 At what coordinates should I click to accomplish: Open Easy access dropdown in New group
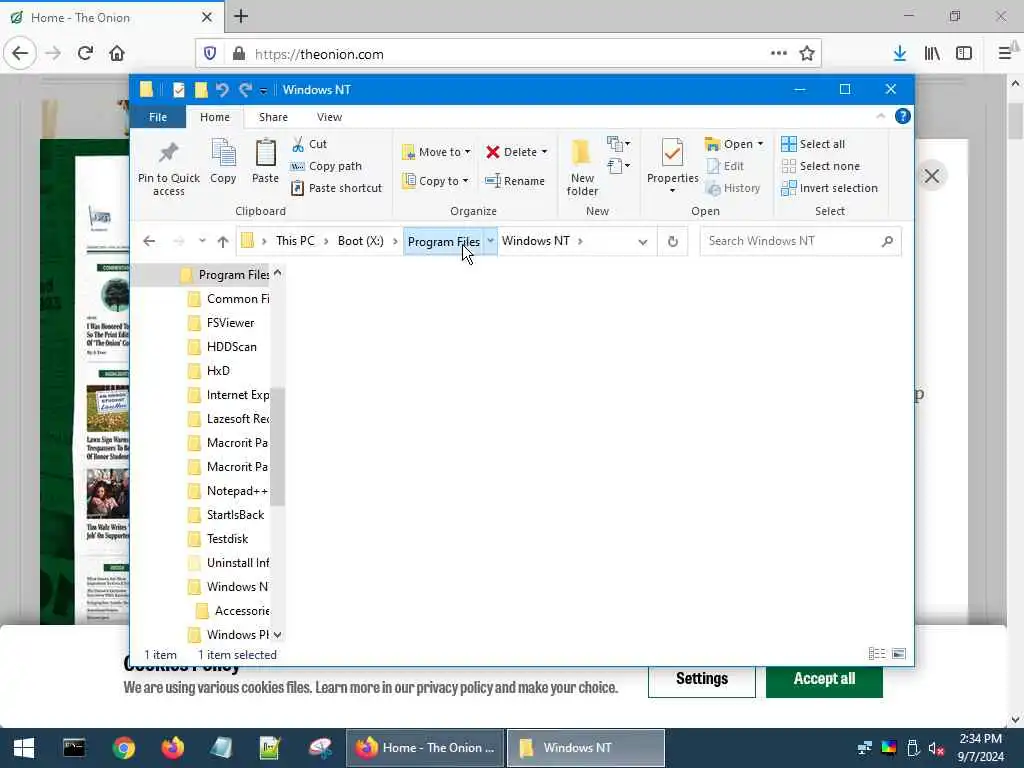click(618, 166)
